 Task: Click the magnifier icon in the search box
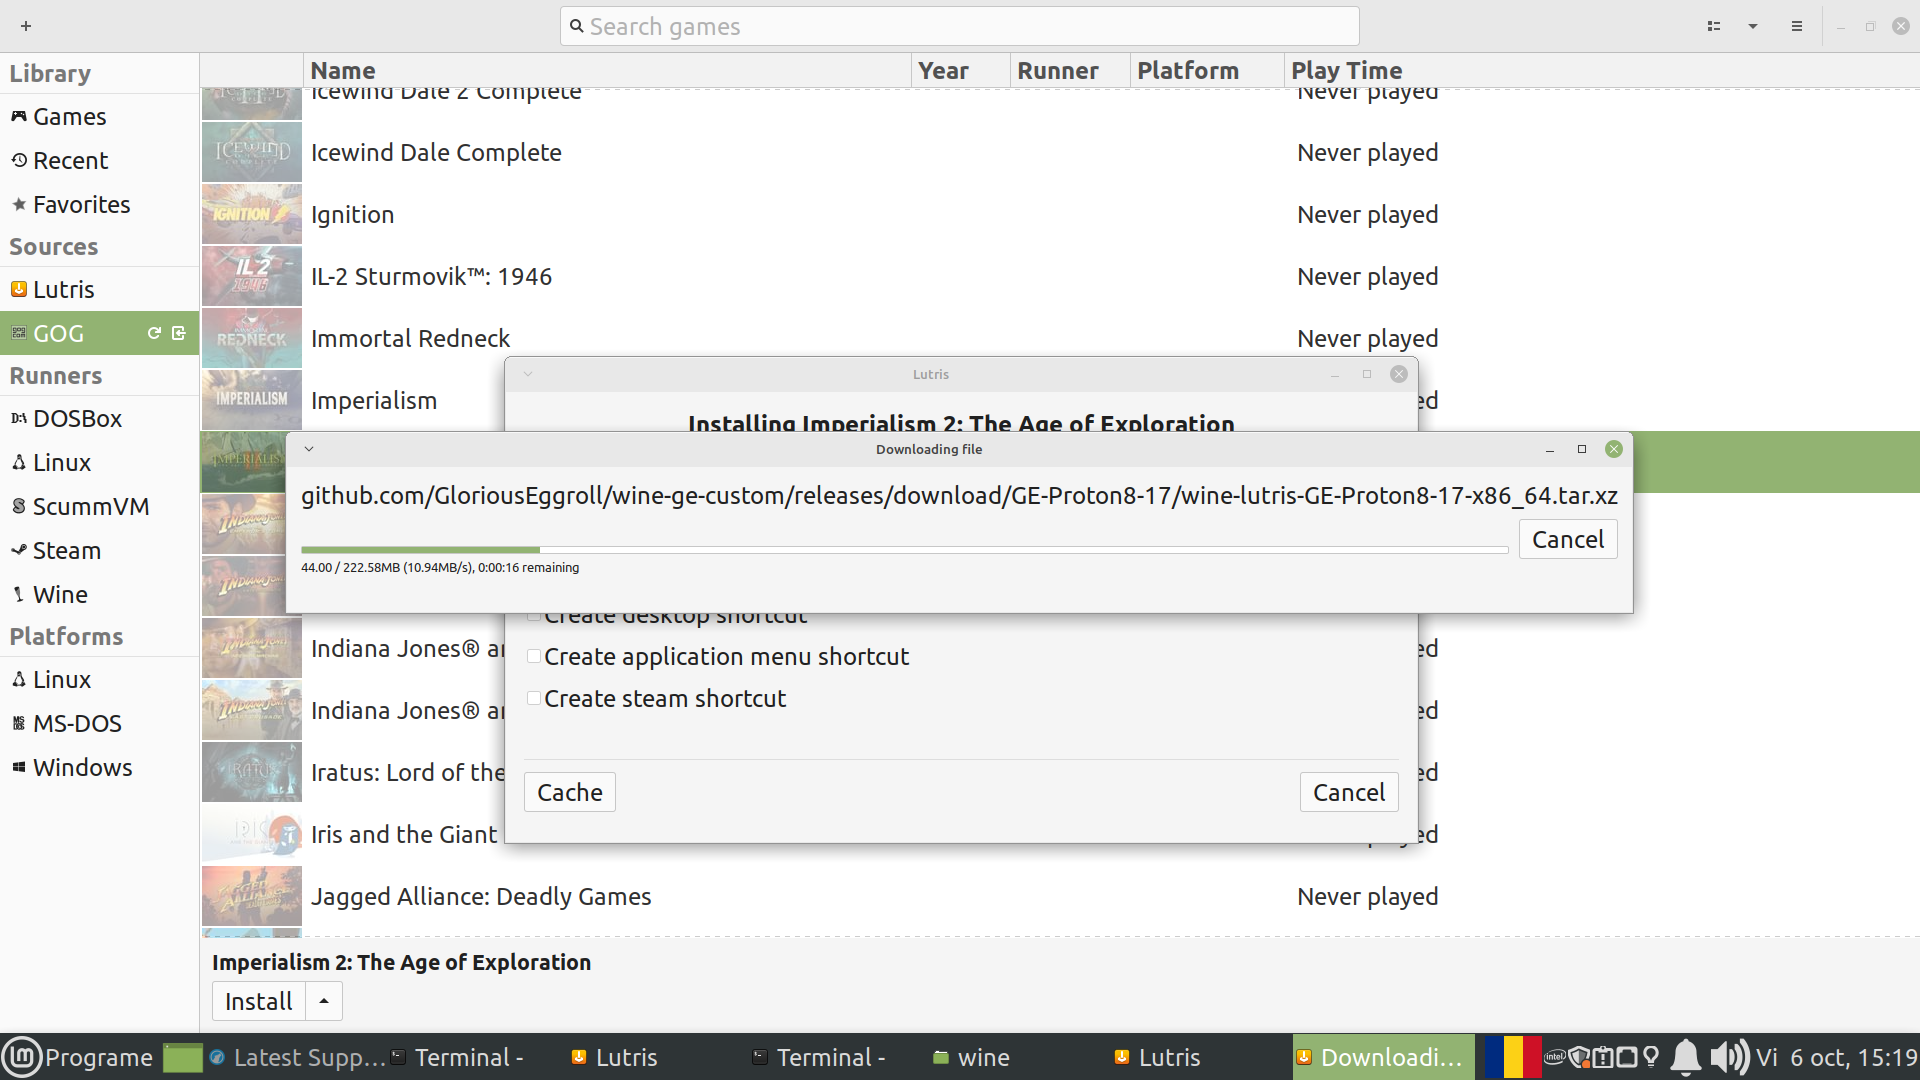[576, 26]
